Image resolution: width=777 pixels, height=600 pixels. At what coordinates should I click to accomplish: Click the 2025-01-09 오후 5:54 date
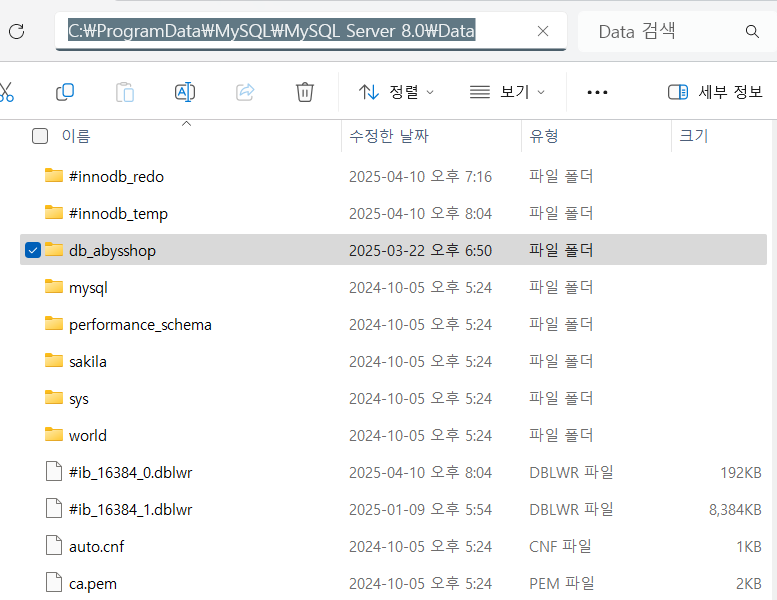click(420, 509)
